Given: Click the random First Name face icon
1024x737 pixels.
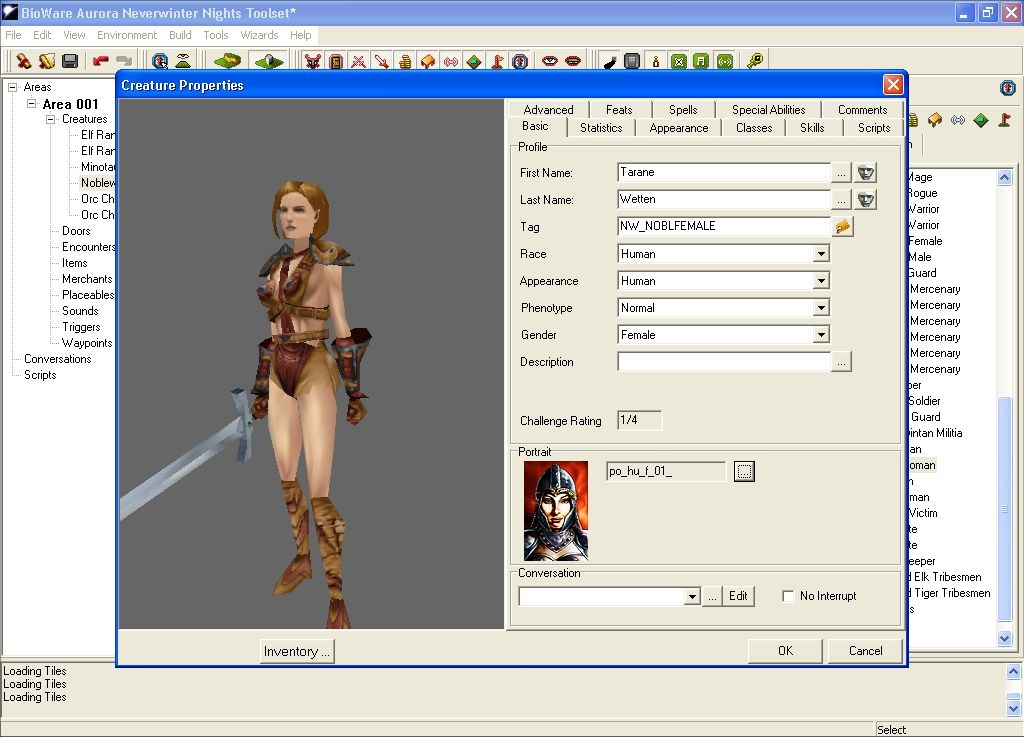Looking at the screenshot, I should coord(865,172).
